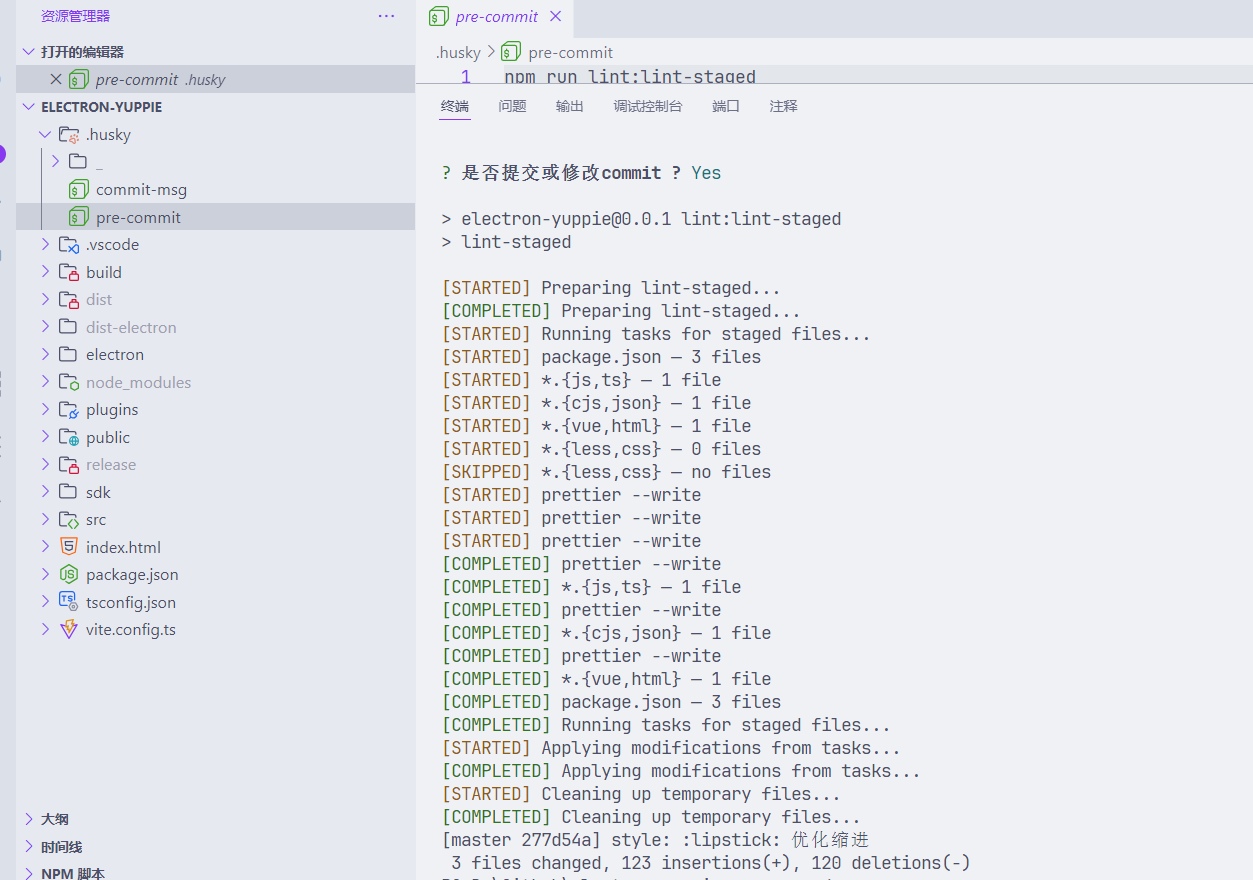Image resolution: width=1253 pixels, height=880 pixels.
Task: Click the vite.config.ts Vite icon
Action: [68, 629]
